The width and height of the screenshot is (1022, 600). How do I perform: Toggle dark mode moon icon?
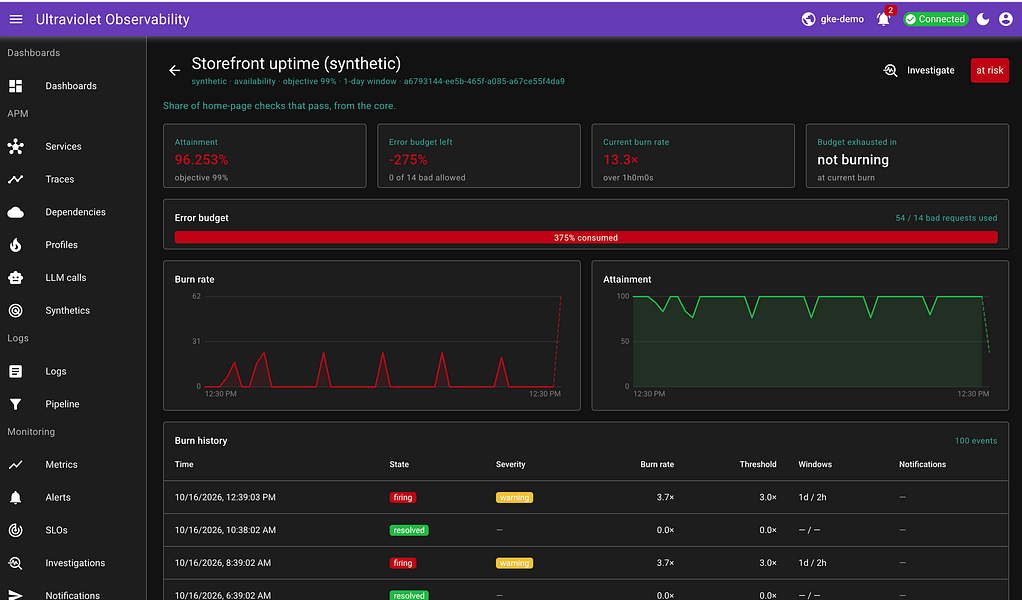tap(983, 20)
